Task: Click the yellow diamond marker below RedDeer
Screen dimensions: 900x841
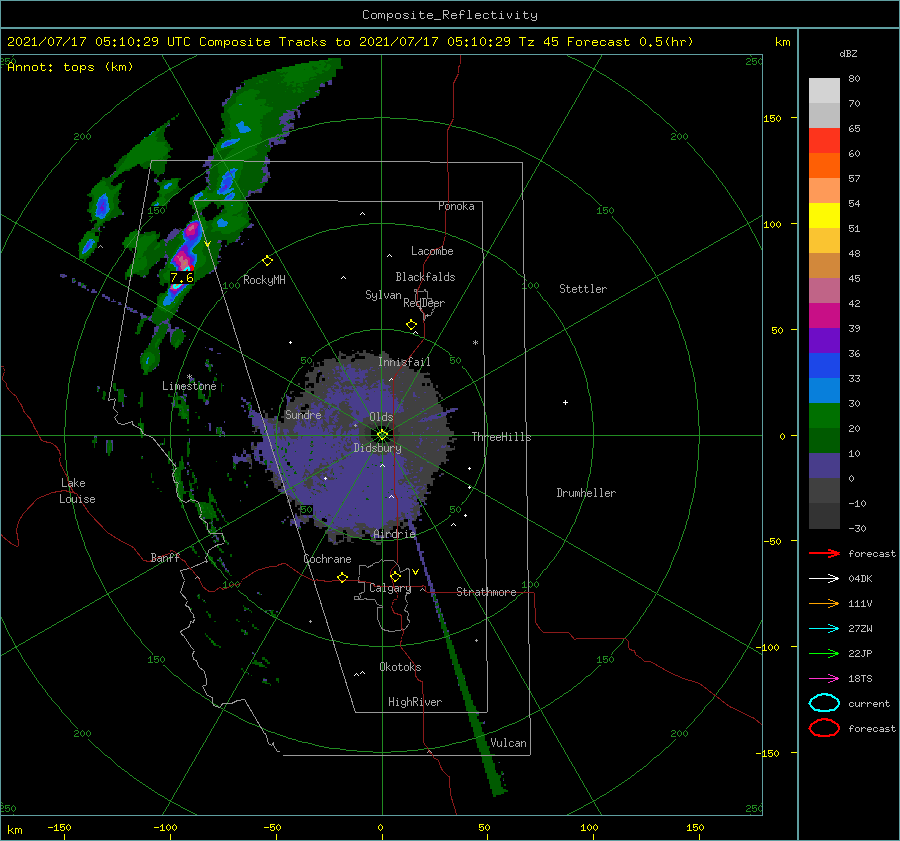Action: 412,325
